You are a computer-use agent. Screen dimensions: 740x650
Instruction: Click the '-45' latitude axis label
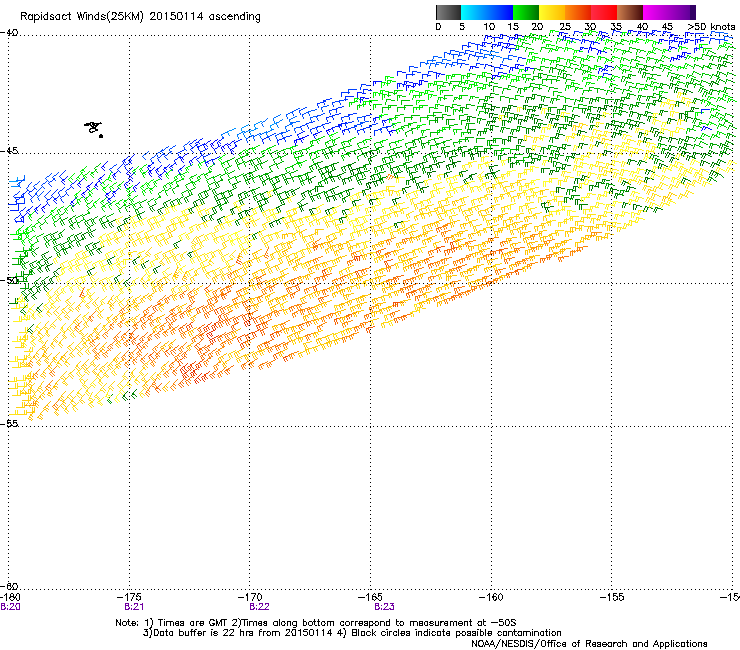[9, 151]
